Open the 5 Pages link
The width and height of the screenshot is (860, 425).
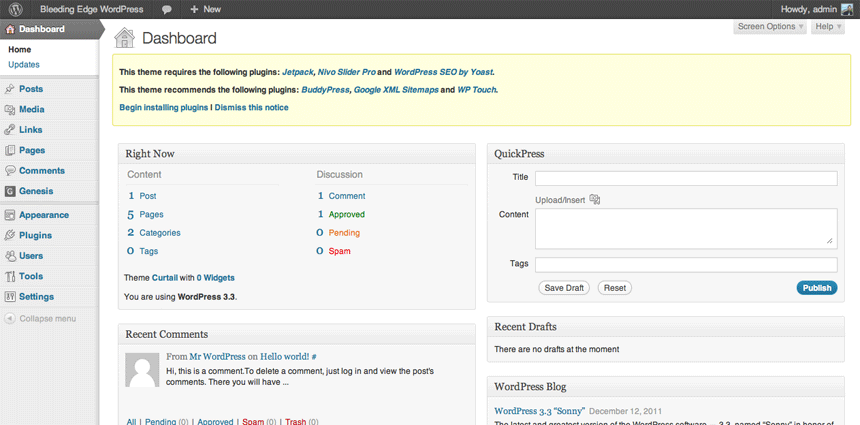click(145, 214)
